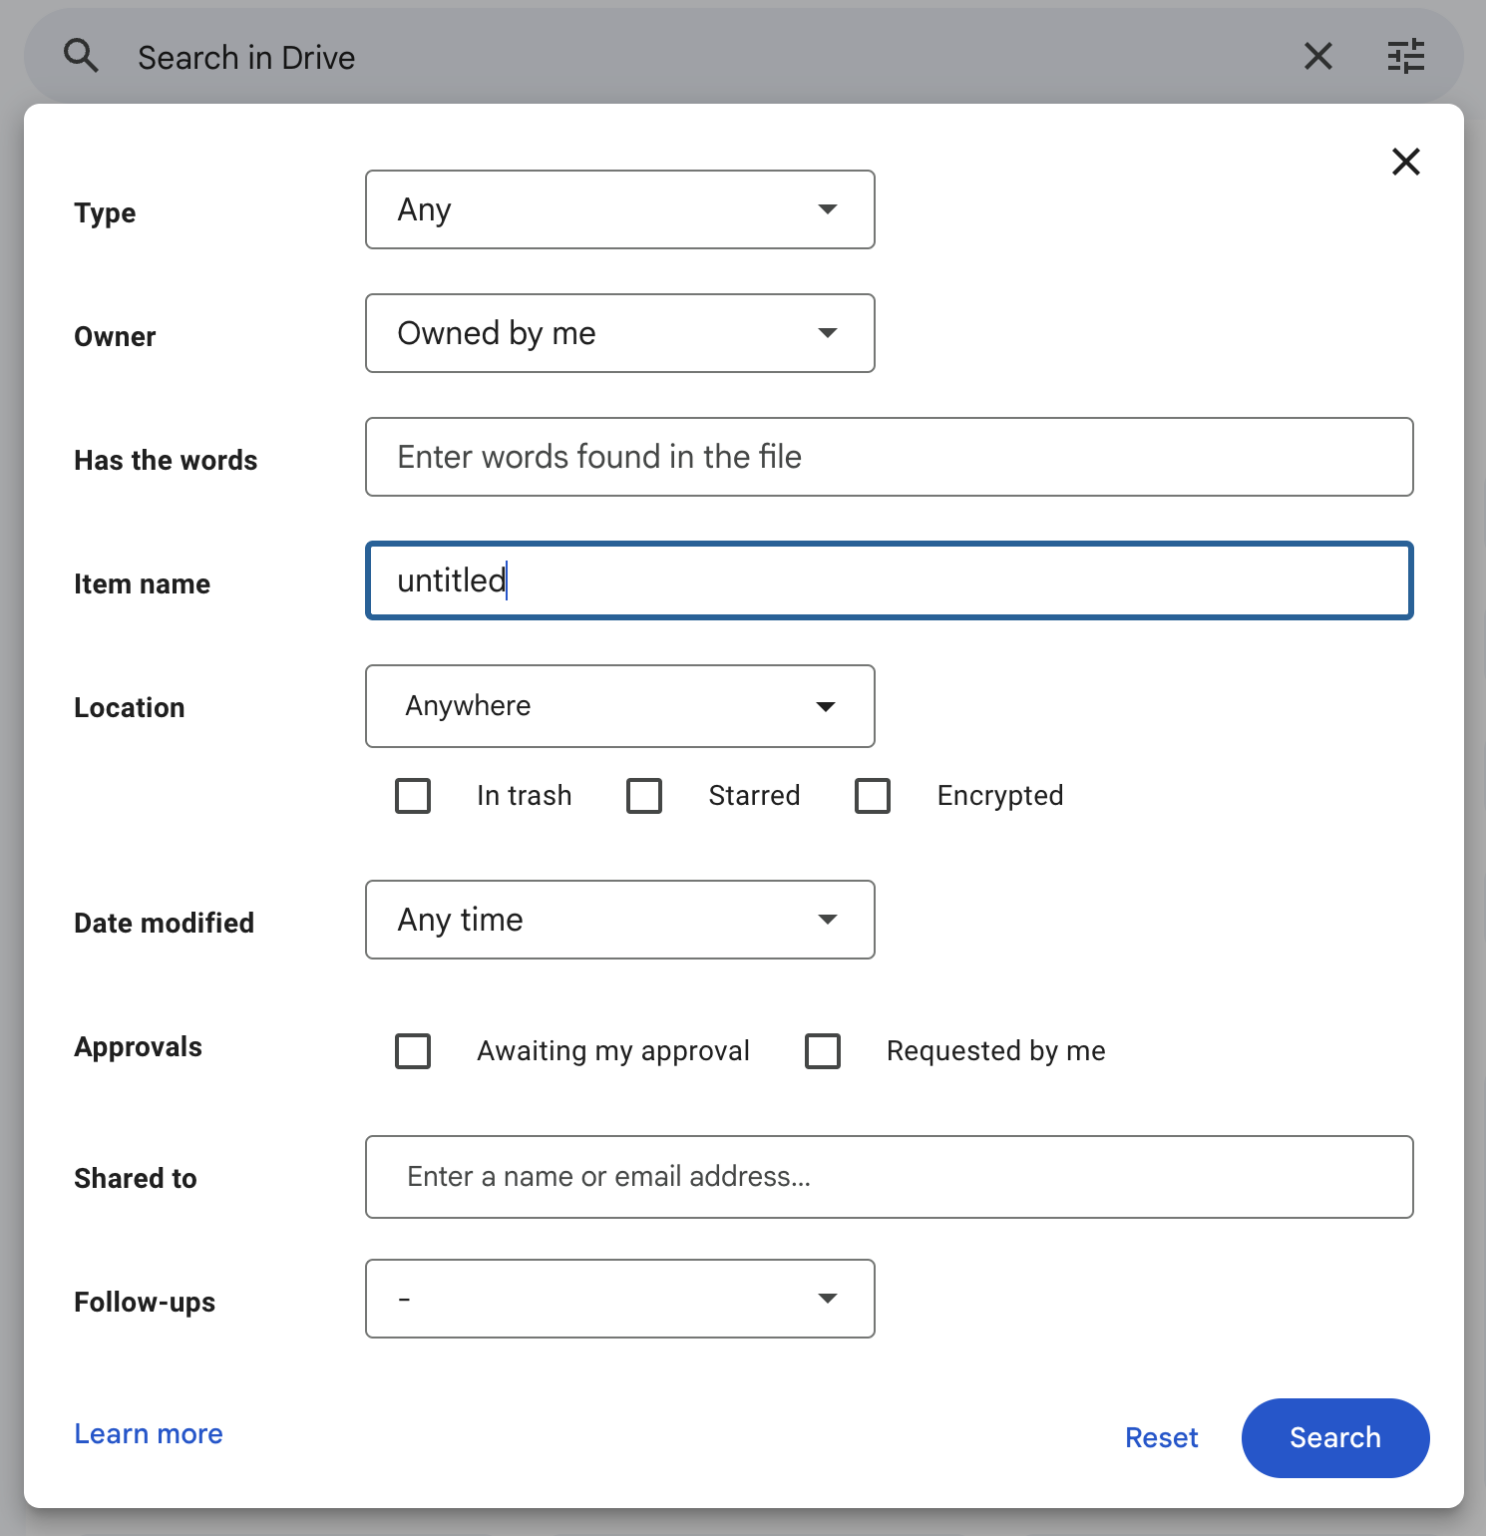1486x1536 pixels.
Task: Select the Item name field containing untitled
Action: (889, 581)
